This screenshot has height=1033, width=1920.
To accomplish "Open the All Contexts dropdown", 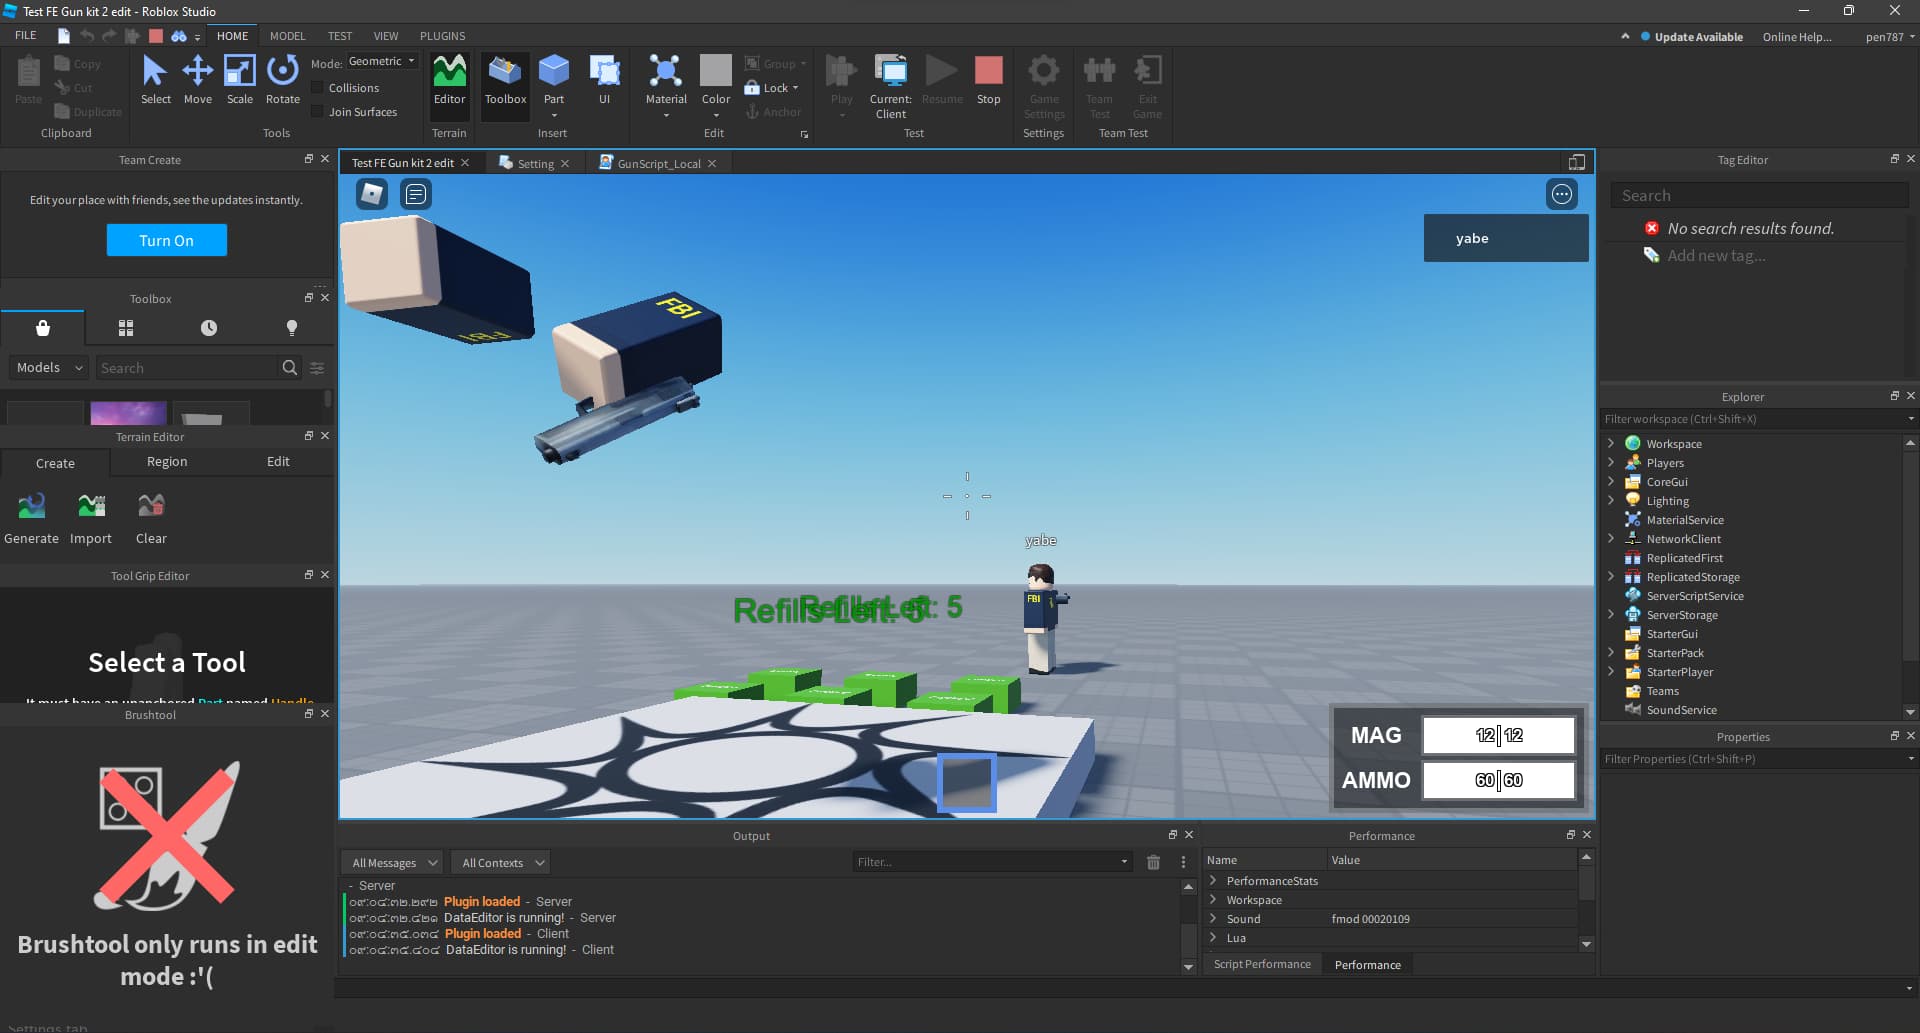I will point(500,863).
